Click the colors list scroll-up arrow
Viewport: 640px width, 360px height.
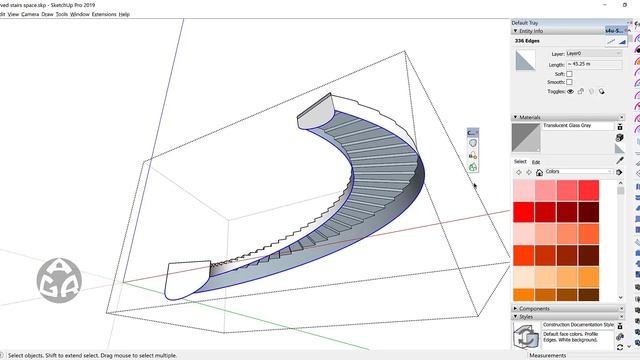point(621,183)
